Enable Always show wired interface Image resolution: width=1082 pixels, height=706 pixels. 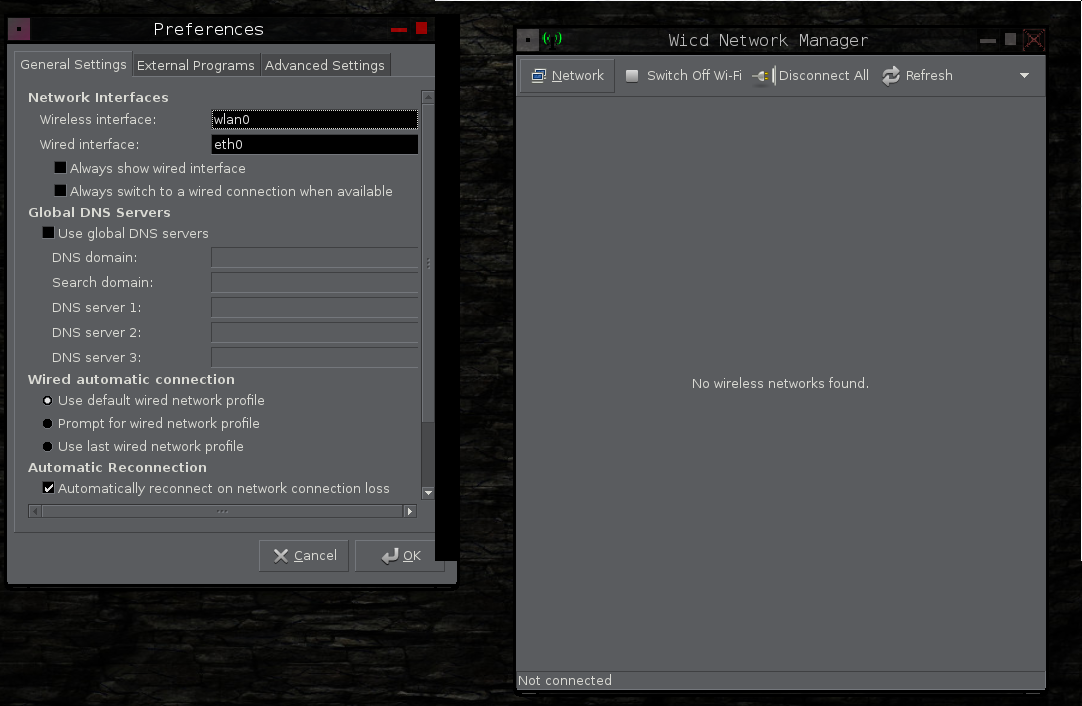coord(61,168)
